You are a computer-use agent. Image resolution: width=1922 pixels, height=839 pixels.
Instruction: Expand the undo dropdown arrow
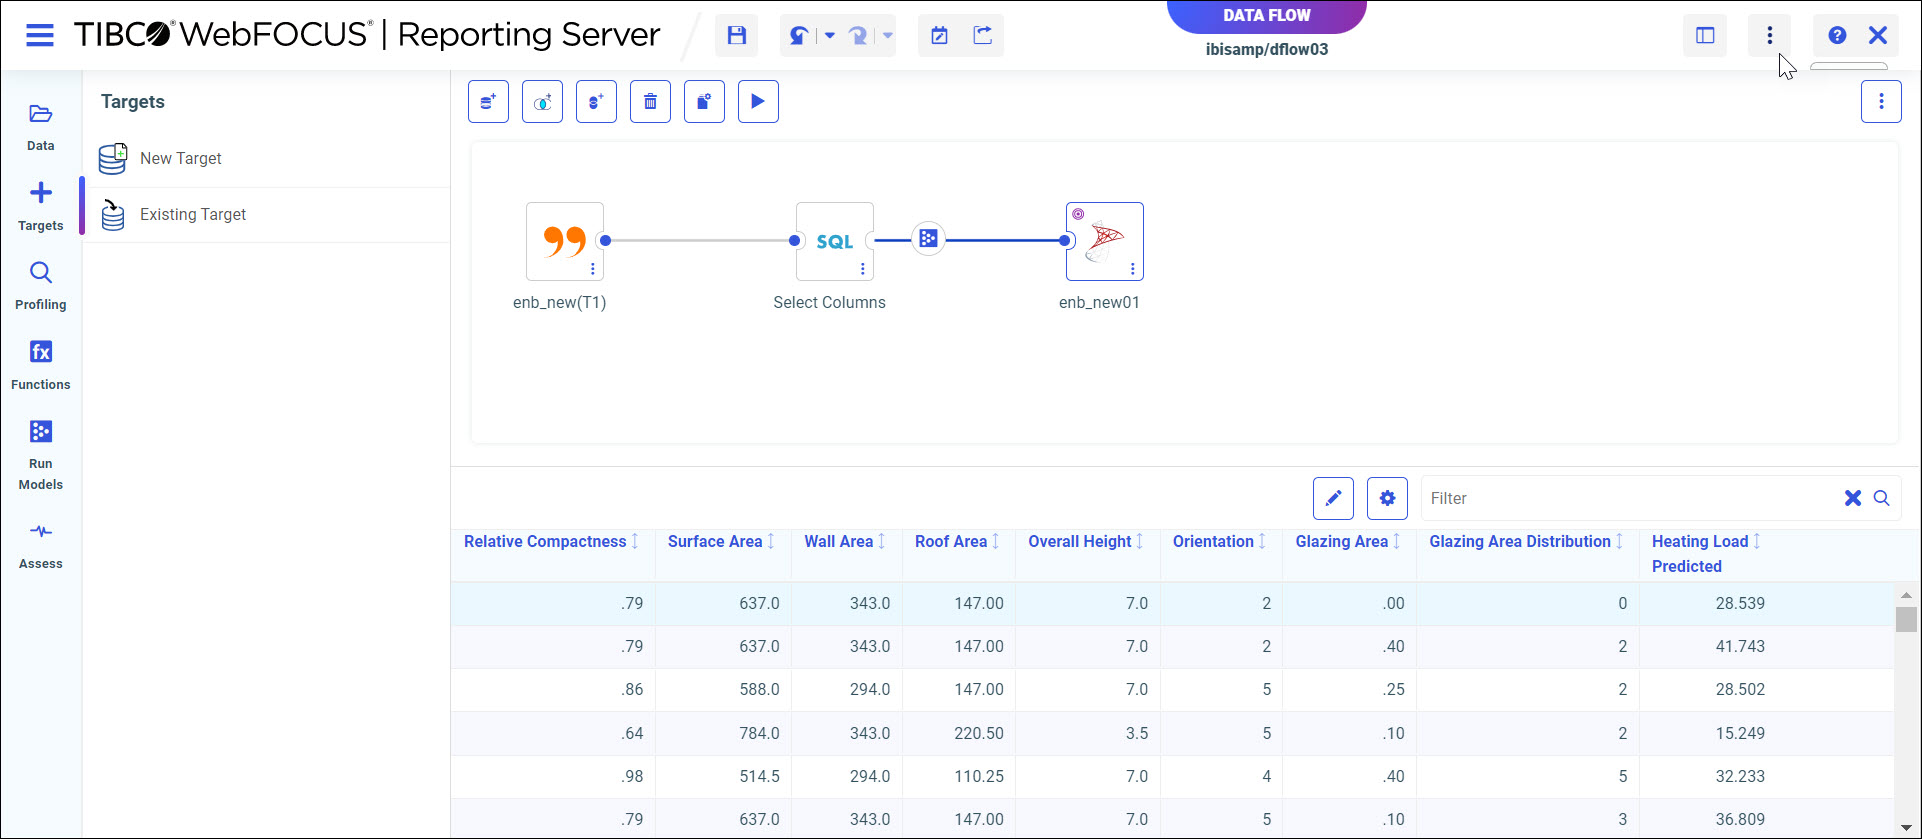pos(829,36)
